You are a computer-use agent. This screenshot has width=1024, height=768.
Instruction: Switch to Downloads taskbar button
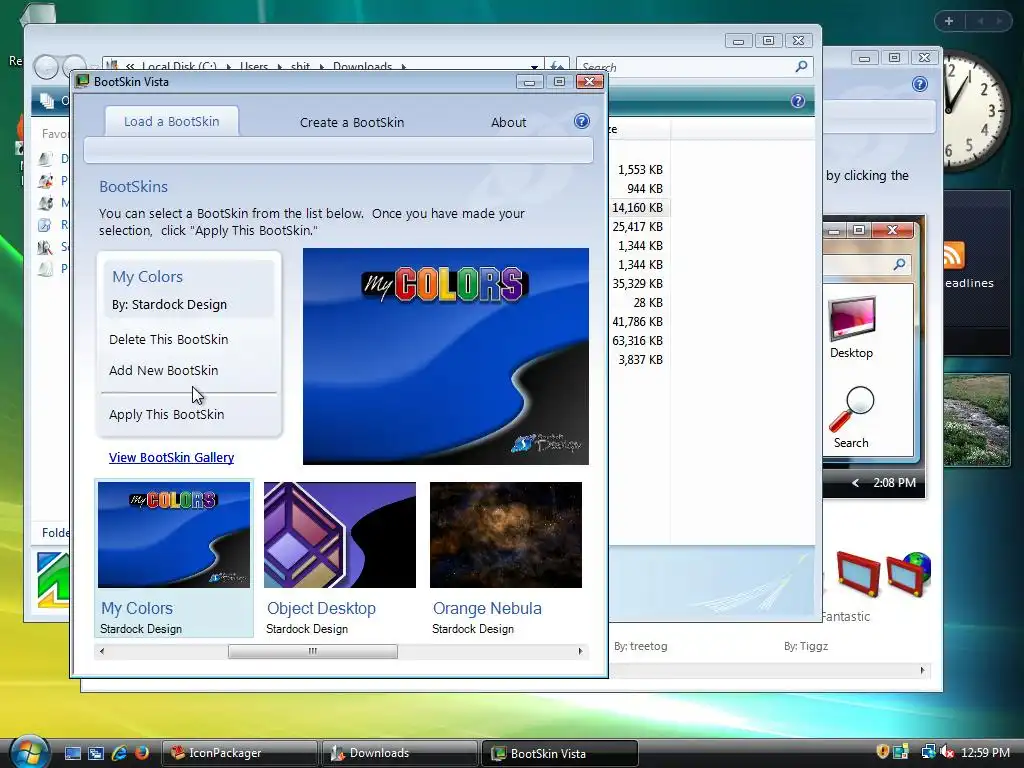(399, 753)
